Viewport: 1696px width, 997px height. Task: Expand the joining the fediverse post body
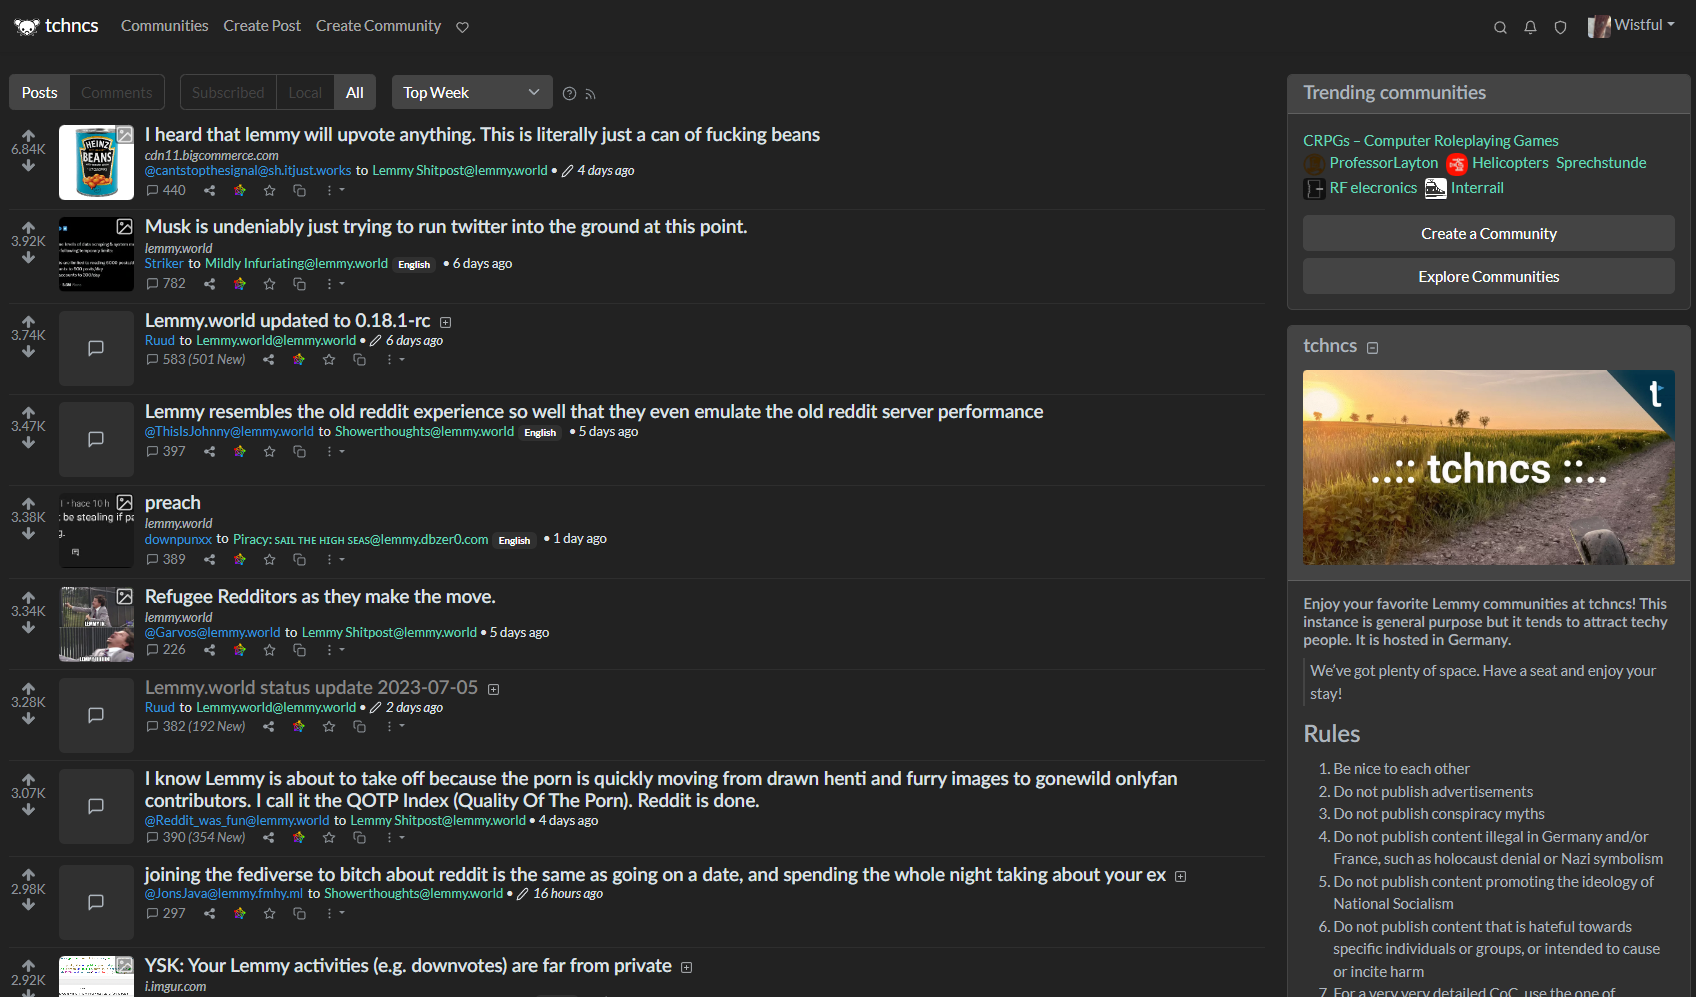click(x=1180, y=876)
